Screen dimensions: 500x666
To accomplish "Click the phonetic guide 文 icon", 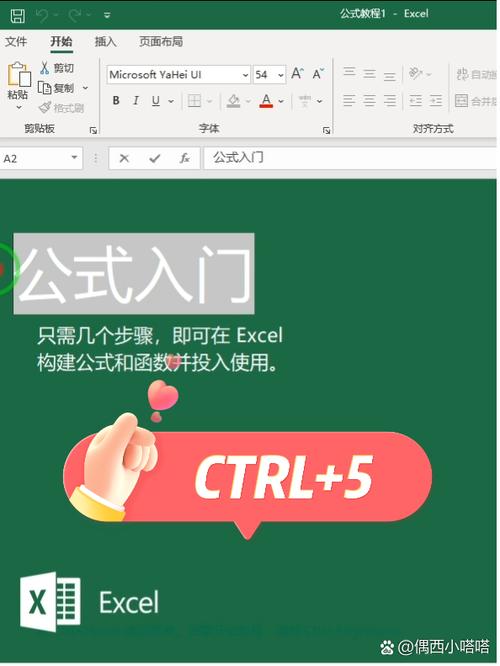I will pyautogui.click(x=305, y=101).
